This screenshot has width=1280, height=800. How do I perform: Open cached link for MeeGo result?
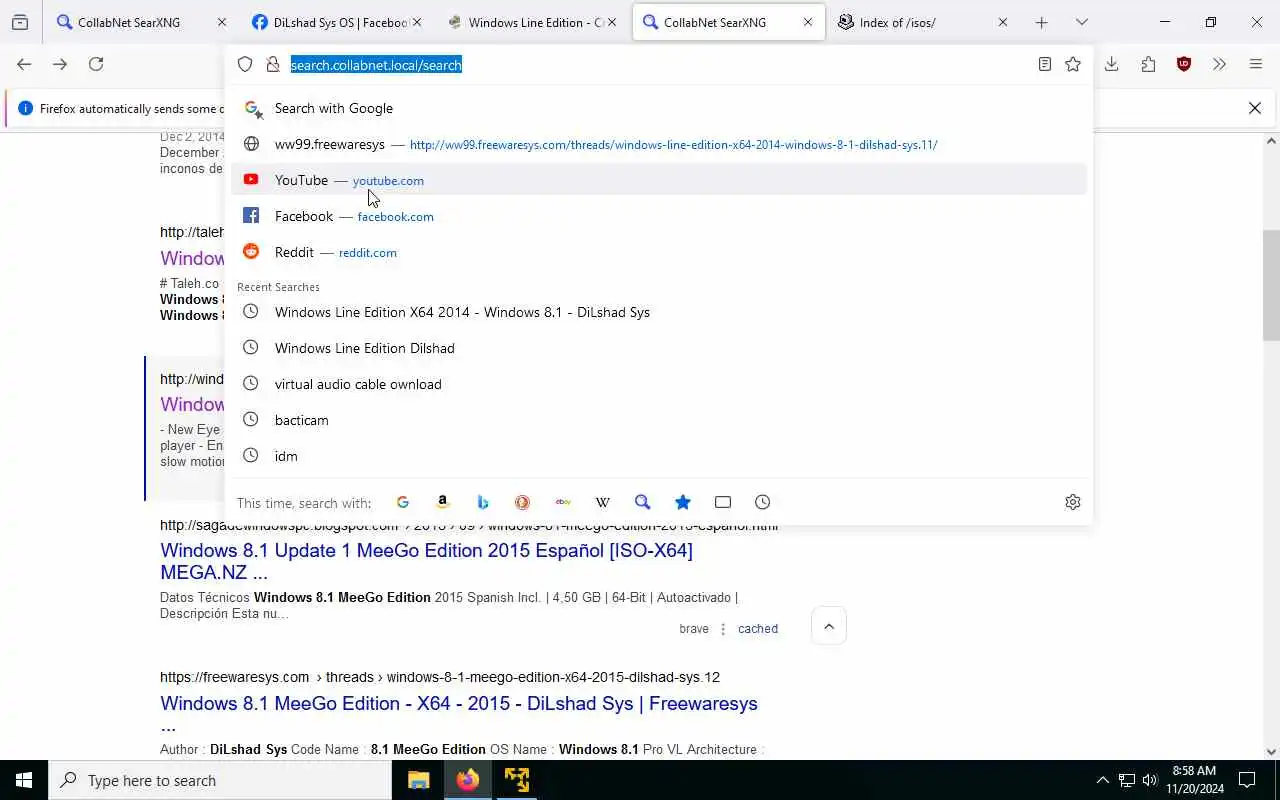pyautogui.click(x=758, y=629)
